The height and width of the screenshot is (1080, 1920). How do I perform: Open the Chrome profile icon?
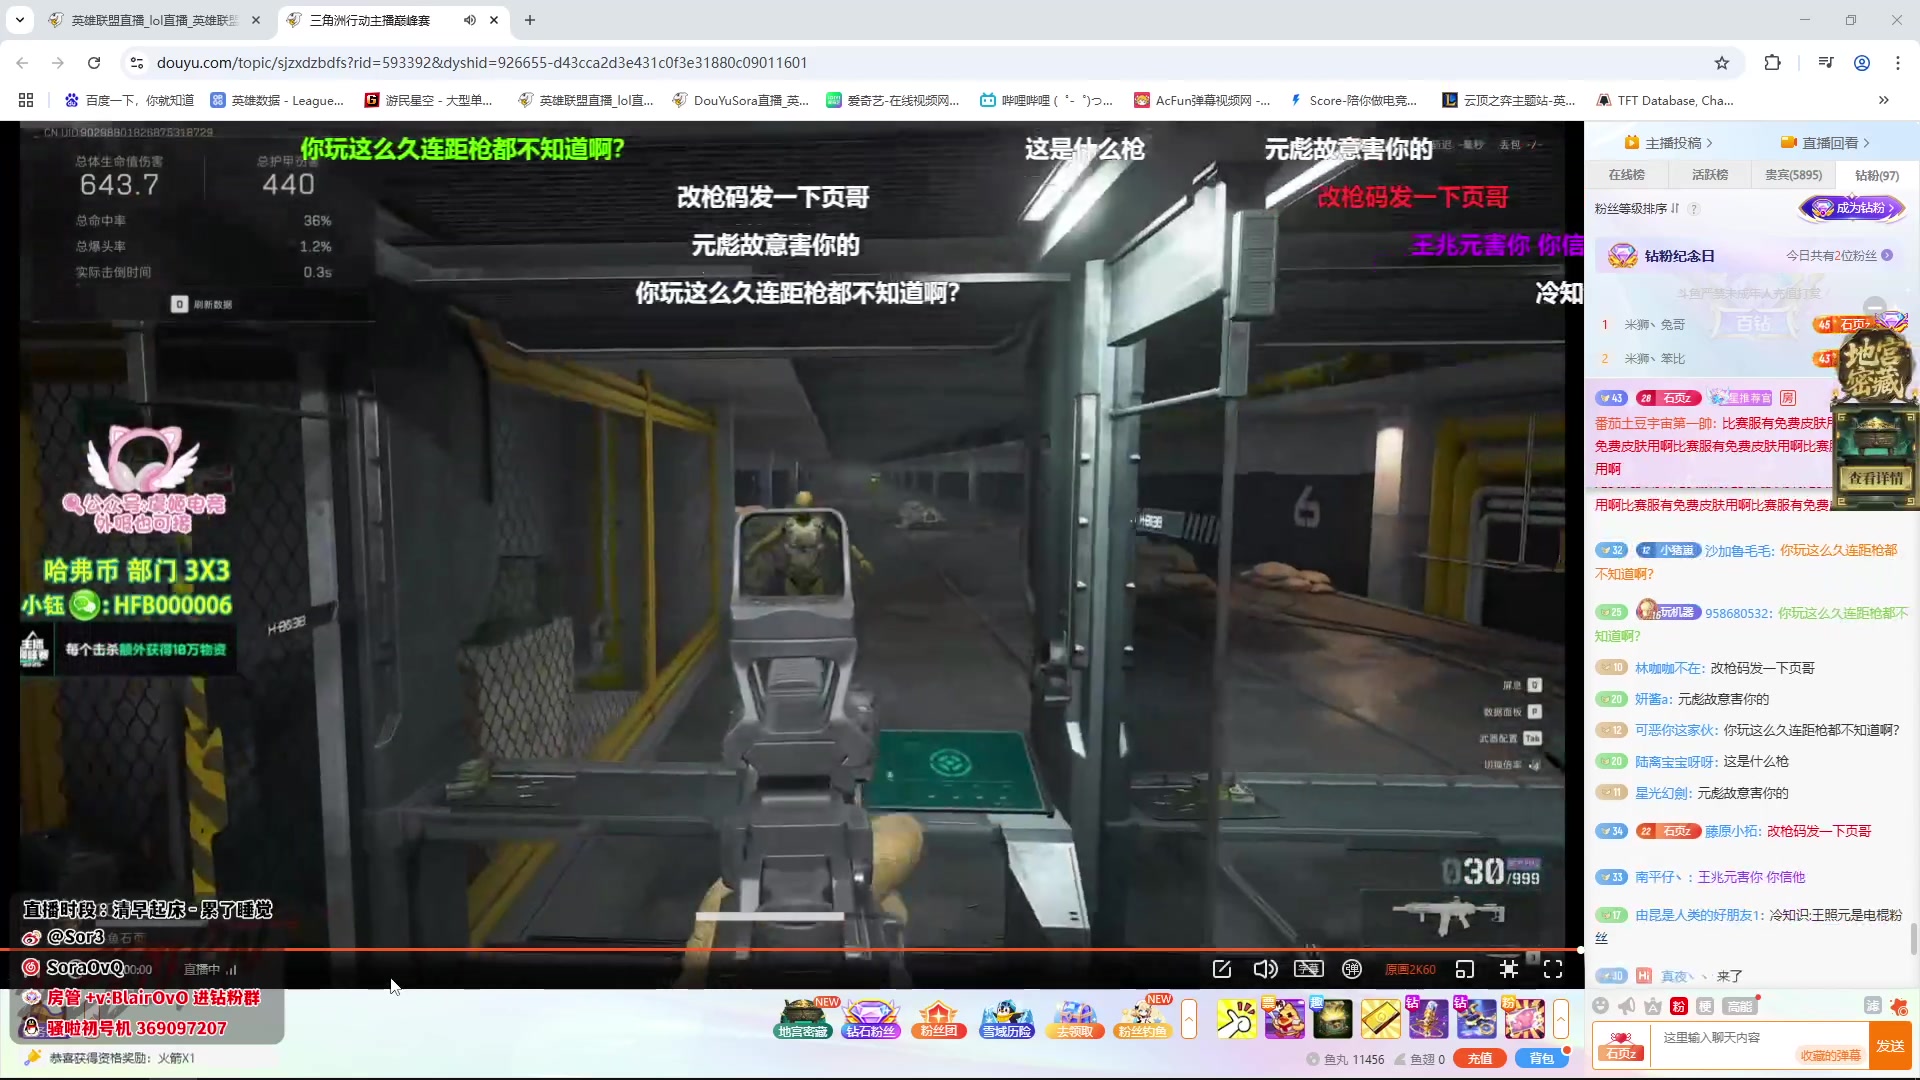coord(1862,63)
